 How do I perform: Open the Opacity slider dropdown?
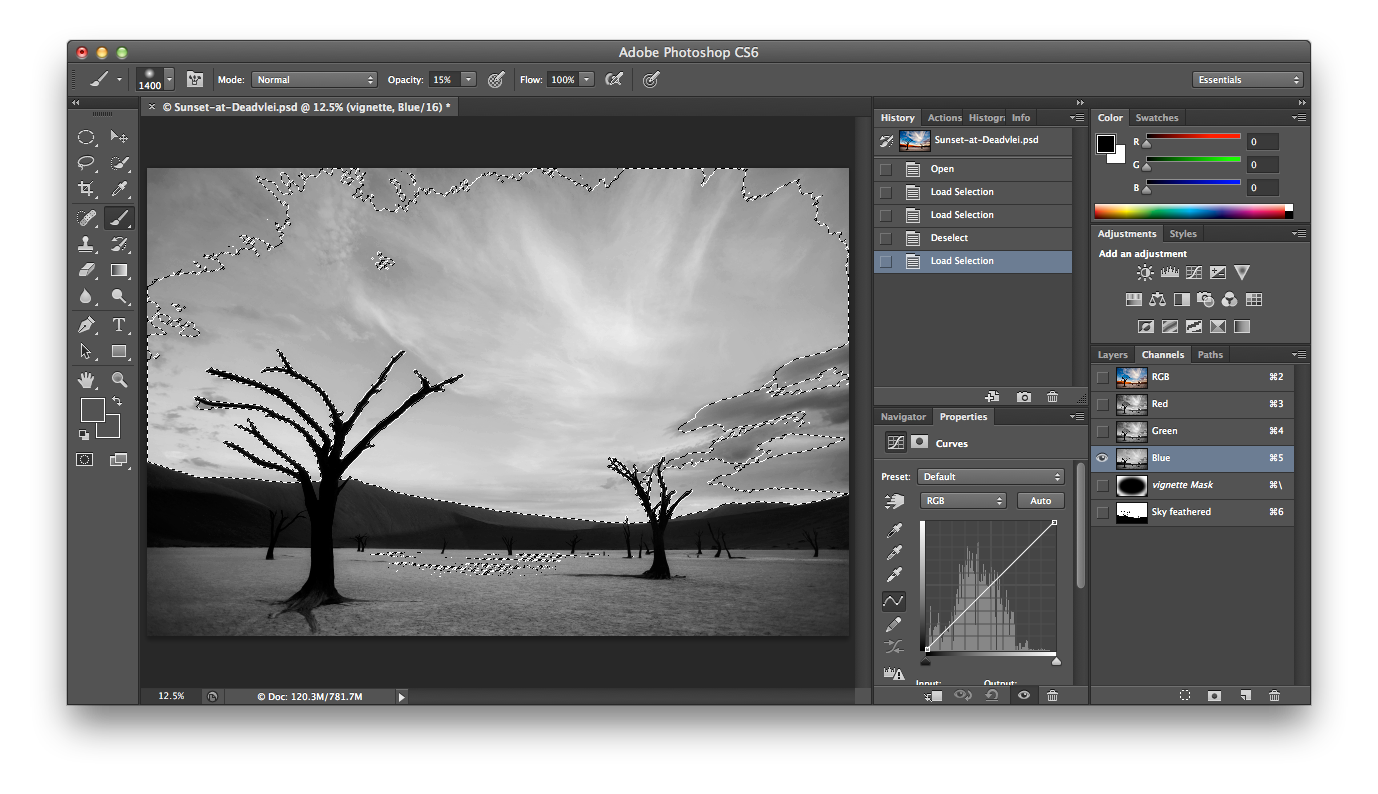point(469,79)
